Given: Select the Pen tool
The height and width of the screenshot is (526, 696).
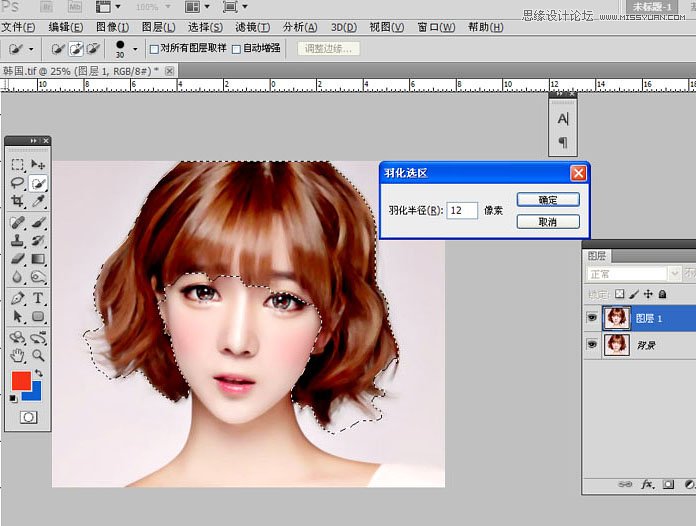Looking at the screenshot, I should (x=18, y=298).
